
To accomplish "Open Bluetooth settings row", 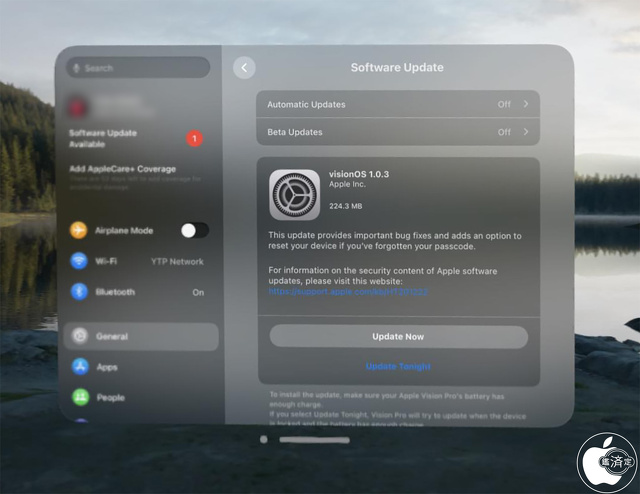I will click(x=139, y=292).
